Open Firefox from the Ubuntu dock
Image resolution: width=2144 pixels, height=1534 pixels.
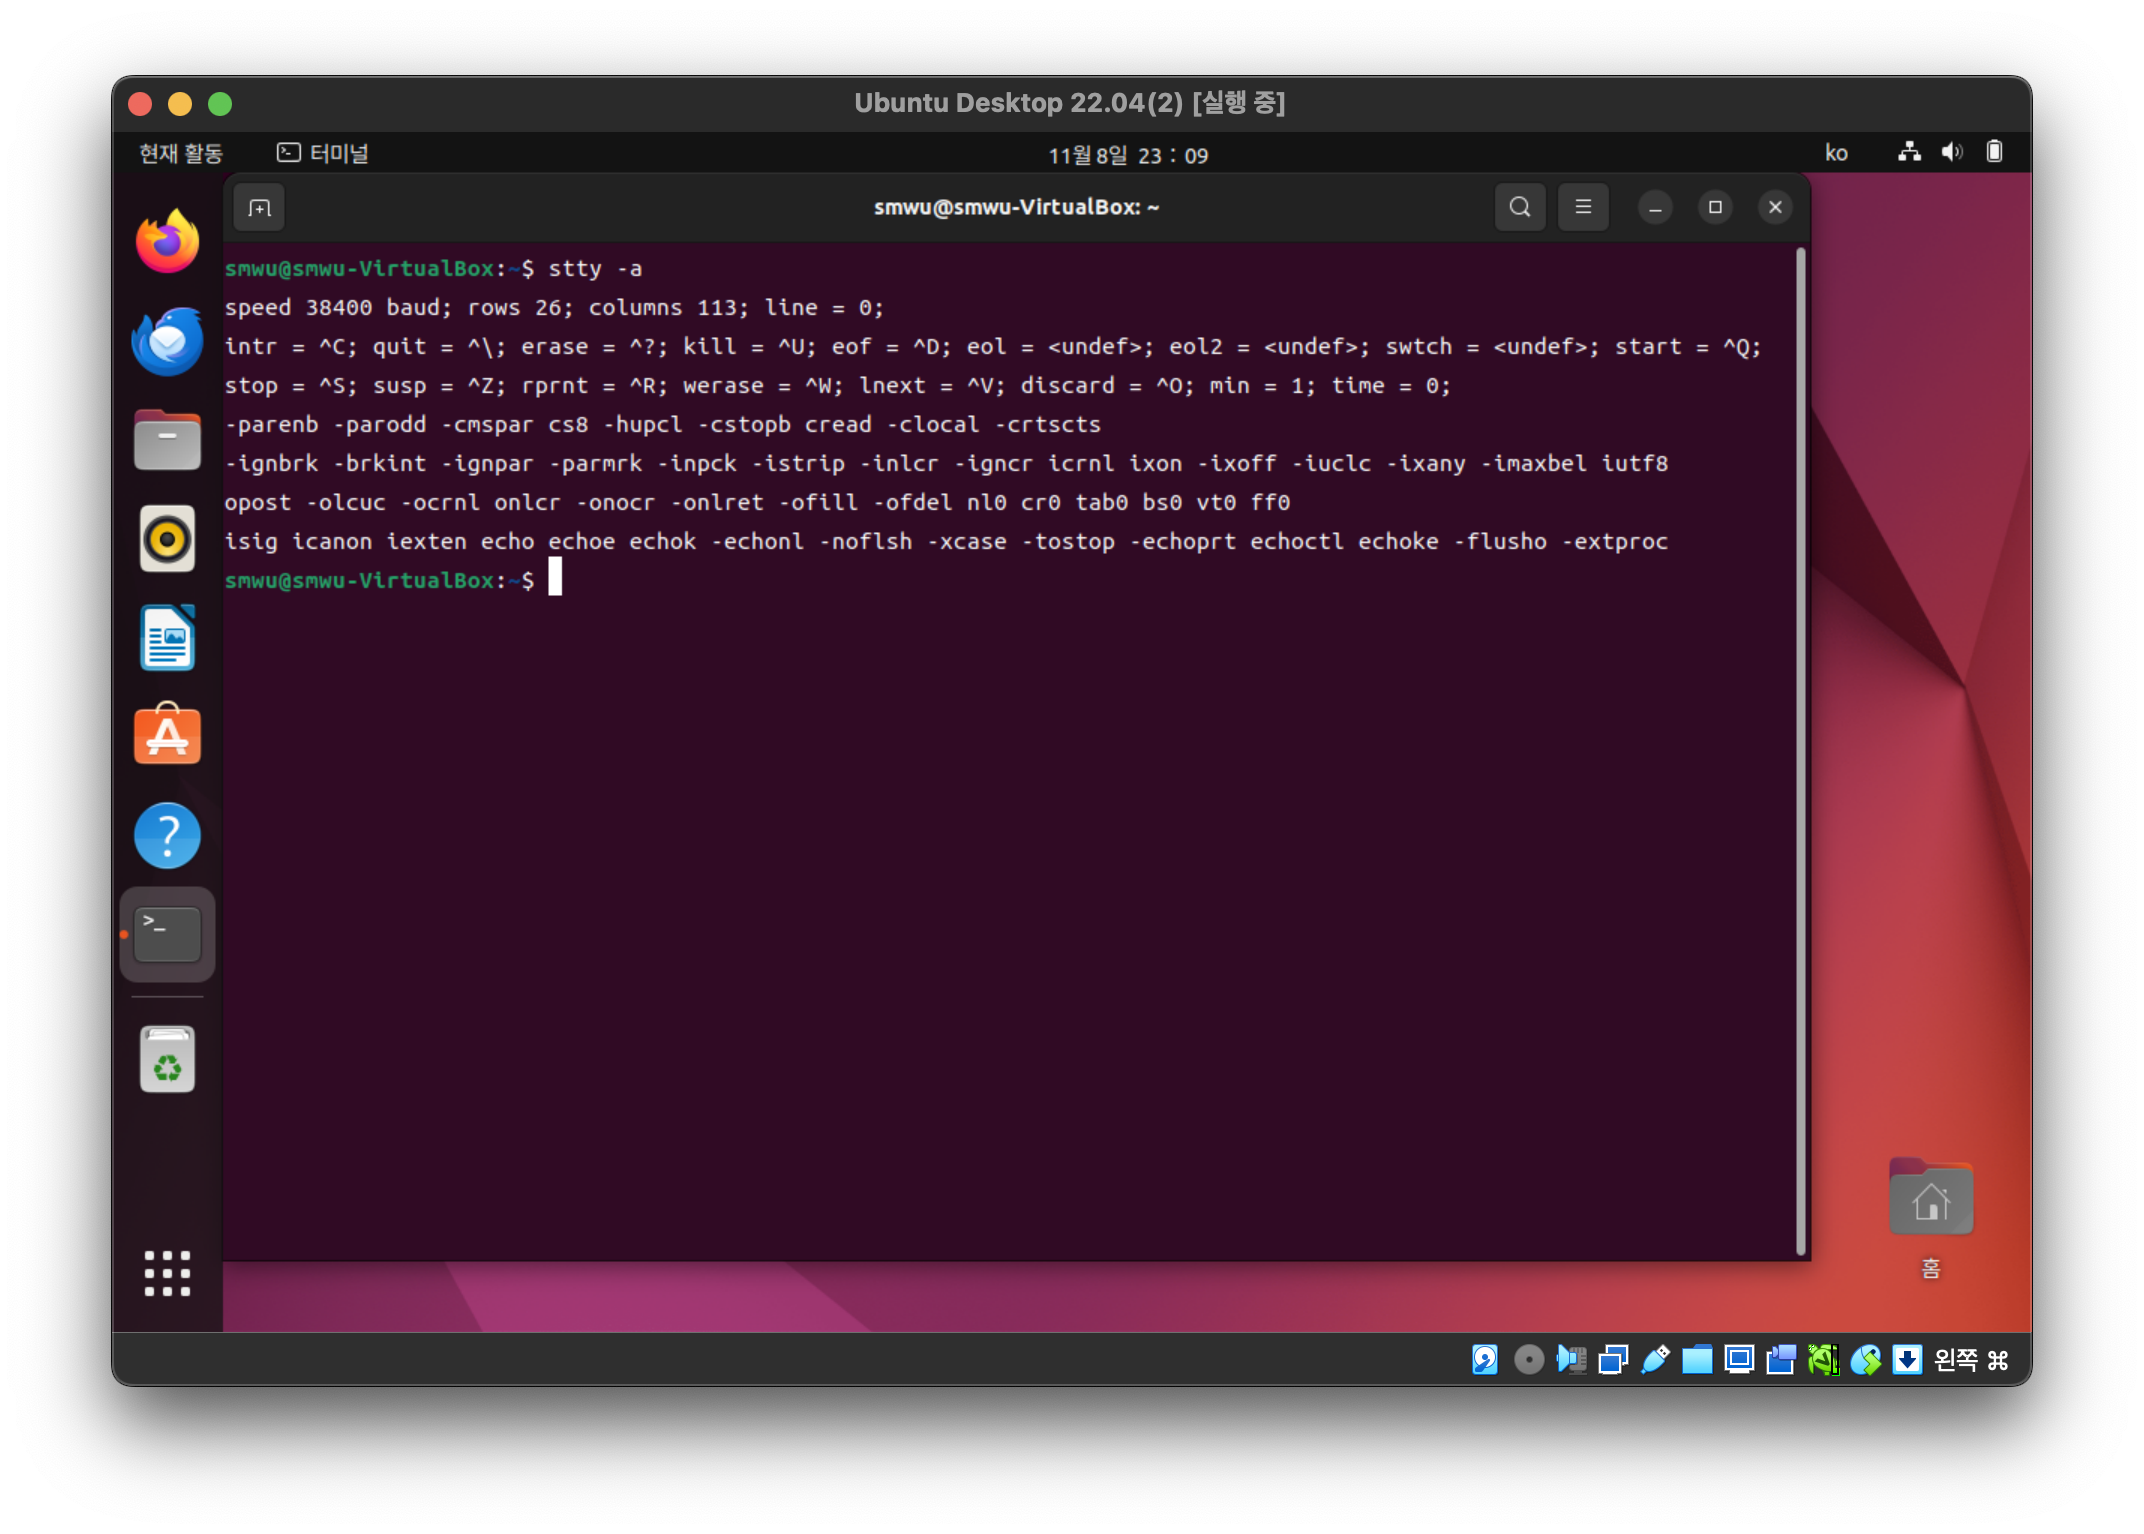click(x=167, y=241)
